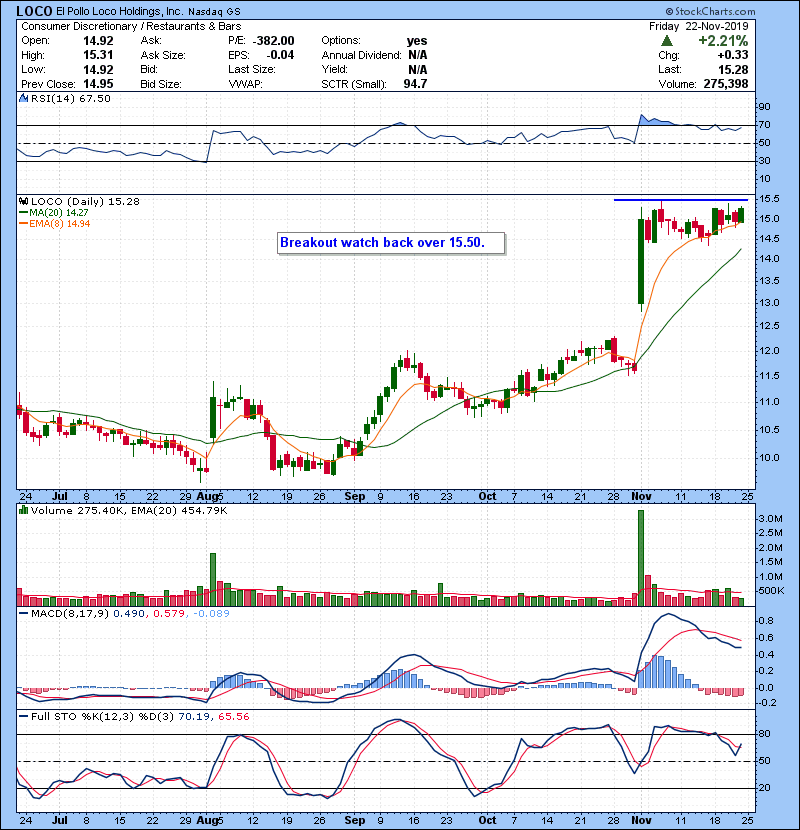Click the Chg value +0.33
The height and width of the screenshot is (830, 800).
point(733,55)
